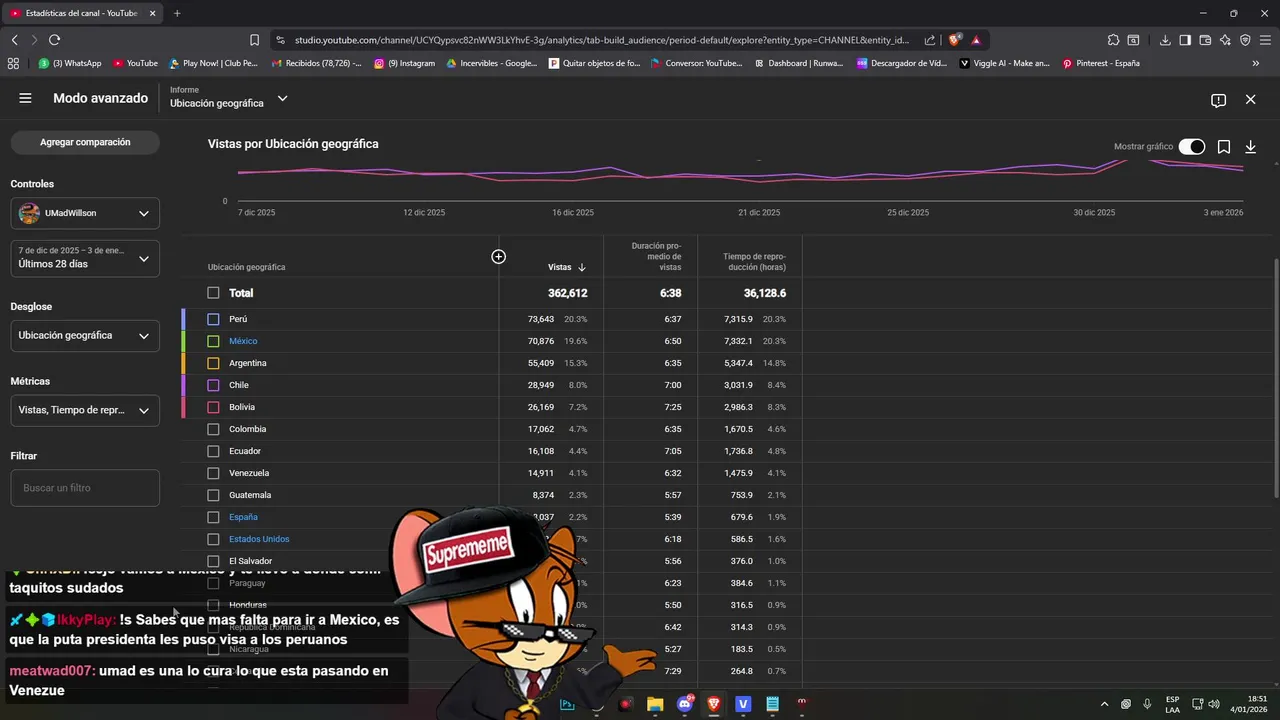This screenshot has width=1280, height=720.
Task: Open the Últimos 28 días date range dropdown
Action: pyautogui.click(x=85, y=258)
